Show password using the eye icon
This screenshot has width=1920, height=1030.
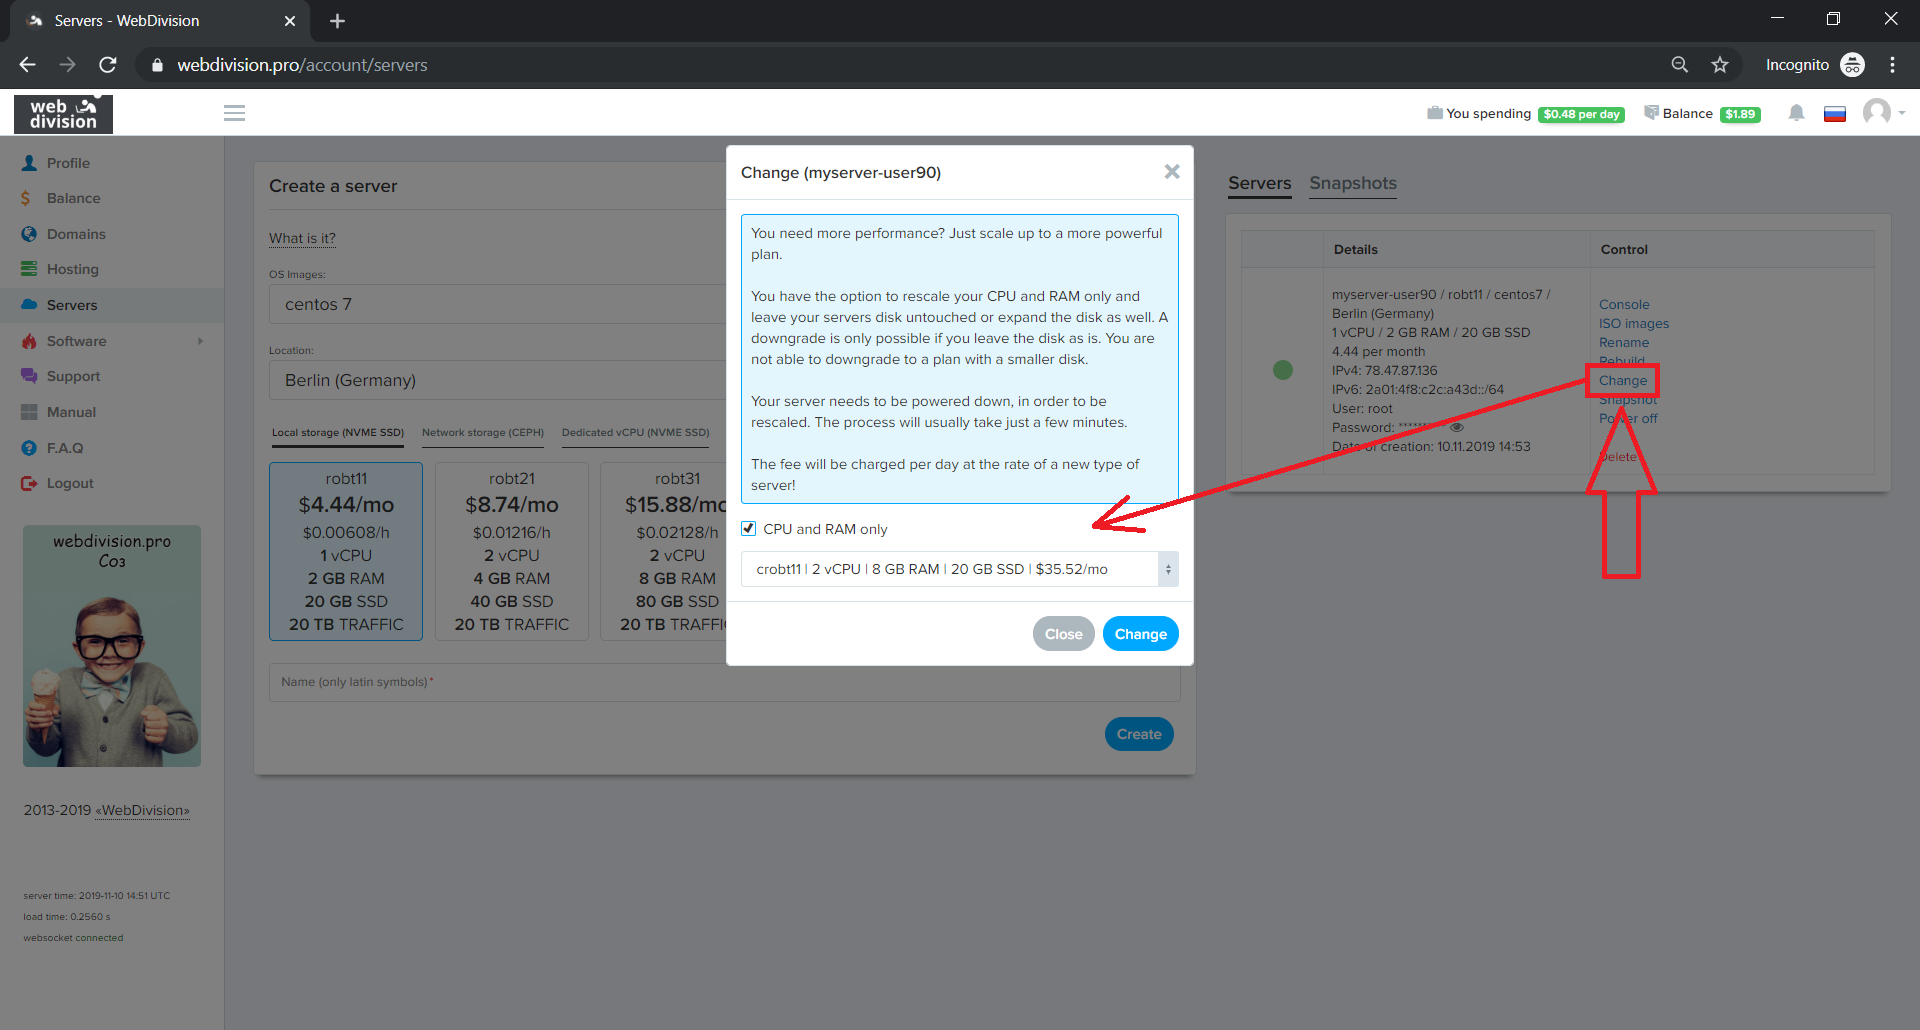tap(1457, 427)
